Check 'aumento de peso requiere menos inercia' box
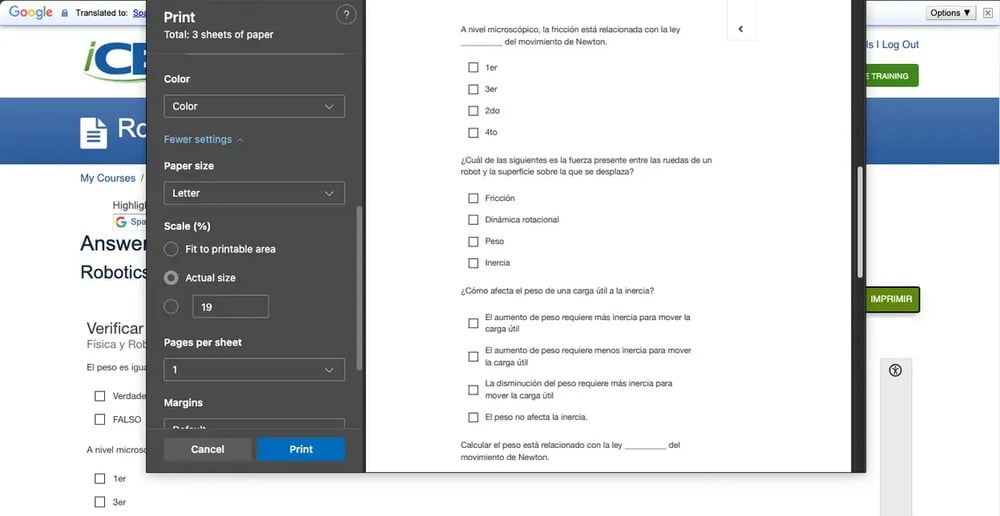The height and width of the screenshot is (516, 1000). (x=473, y=357)
